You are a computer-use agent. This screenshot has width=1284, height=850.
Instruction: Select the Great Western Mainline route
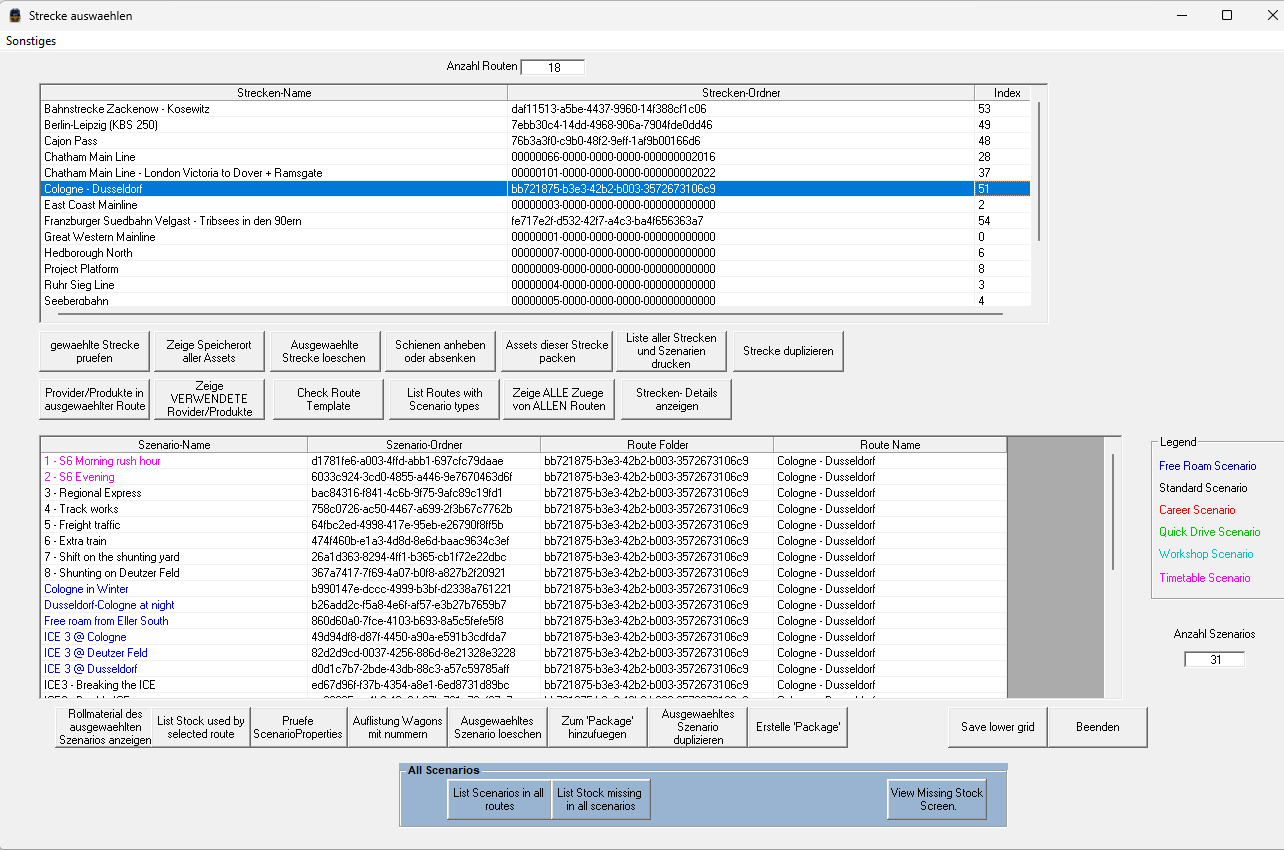pos(535,237)
